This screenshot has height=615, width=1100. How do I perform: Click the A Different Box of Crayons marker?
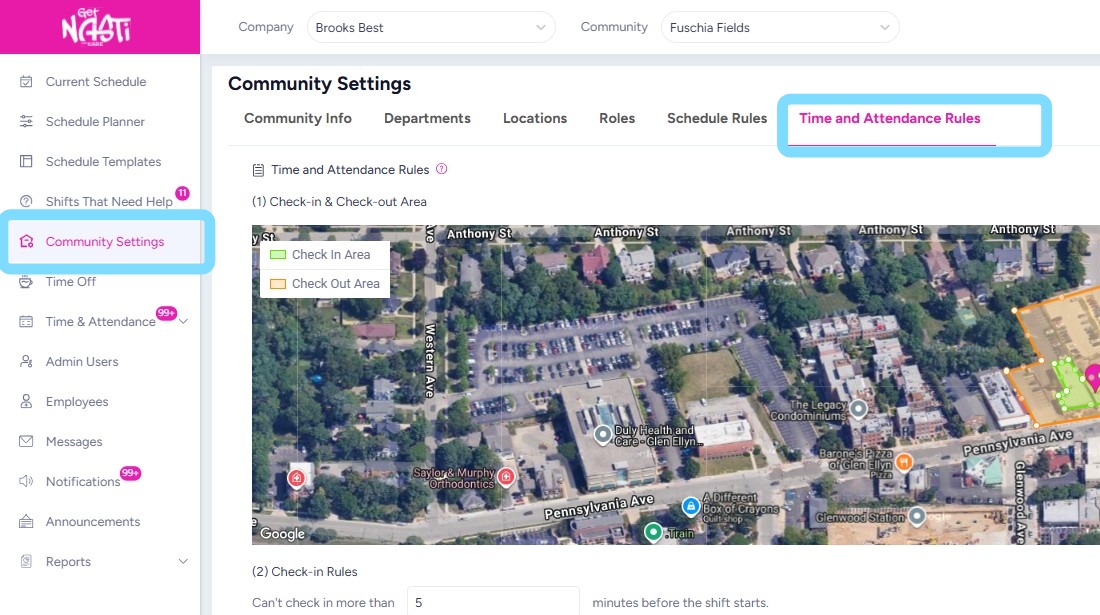pos(690,506)
